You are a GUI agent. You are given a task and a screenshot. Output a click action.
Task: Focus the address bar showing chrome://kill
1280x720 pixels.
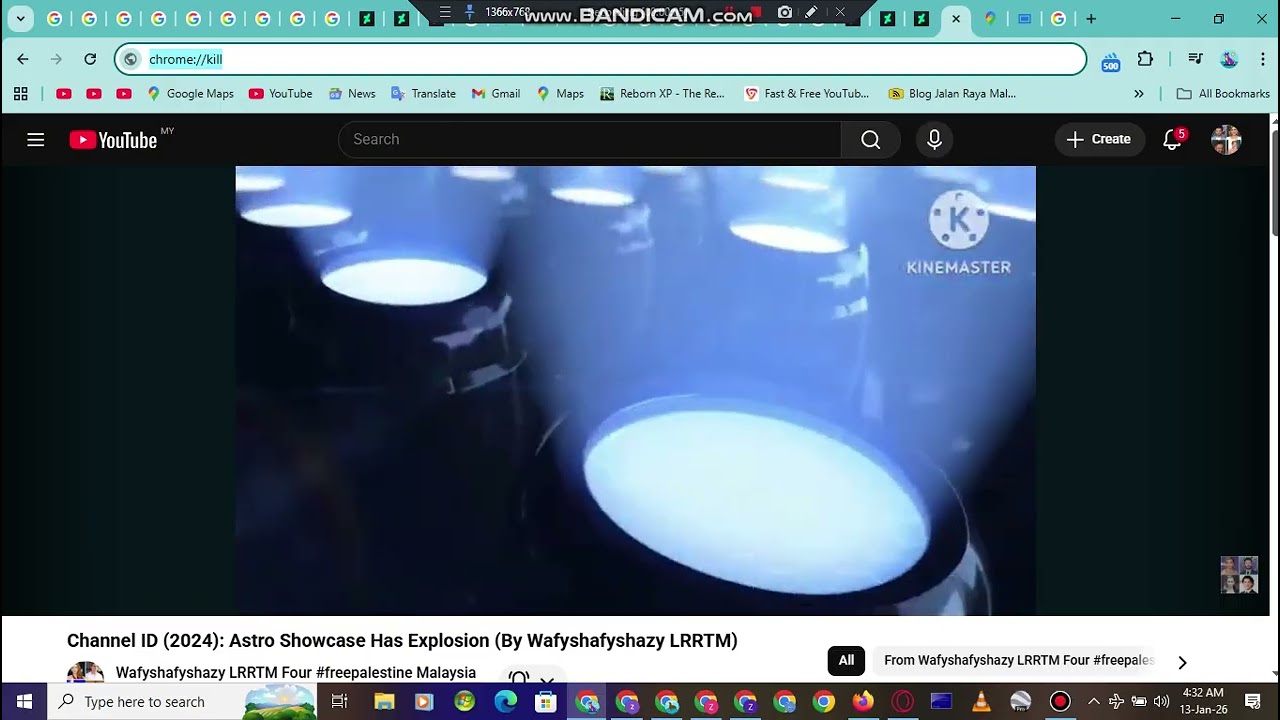600,59
